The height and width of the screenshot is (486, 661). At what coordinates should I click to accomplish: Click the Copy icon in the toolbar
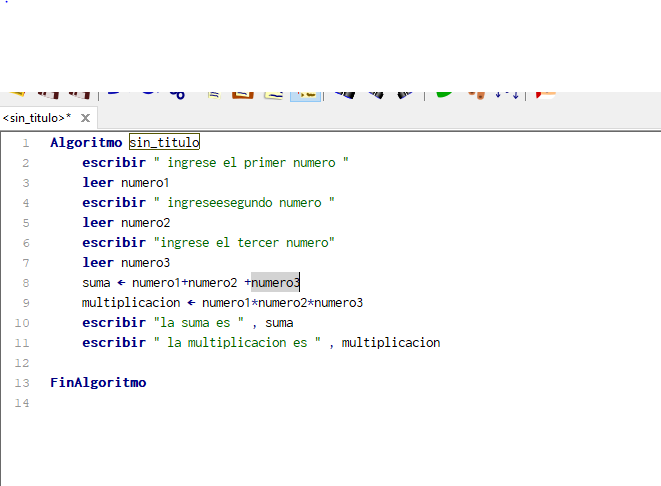pyautogui.click(x=212, y=94)
